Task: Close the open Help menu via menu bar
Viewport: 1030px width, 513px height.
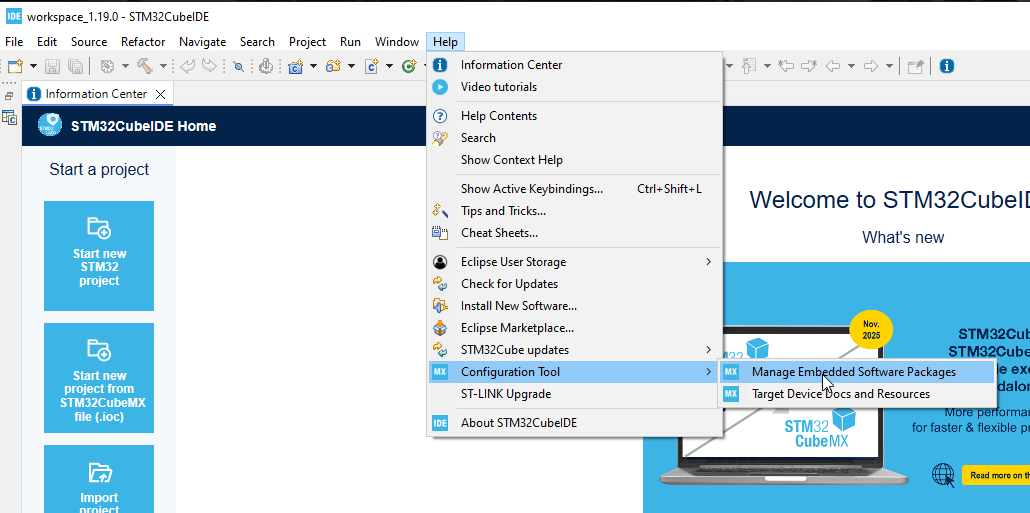Action: pyautogui.click(x=445, y=42)
